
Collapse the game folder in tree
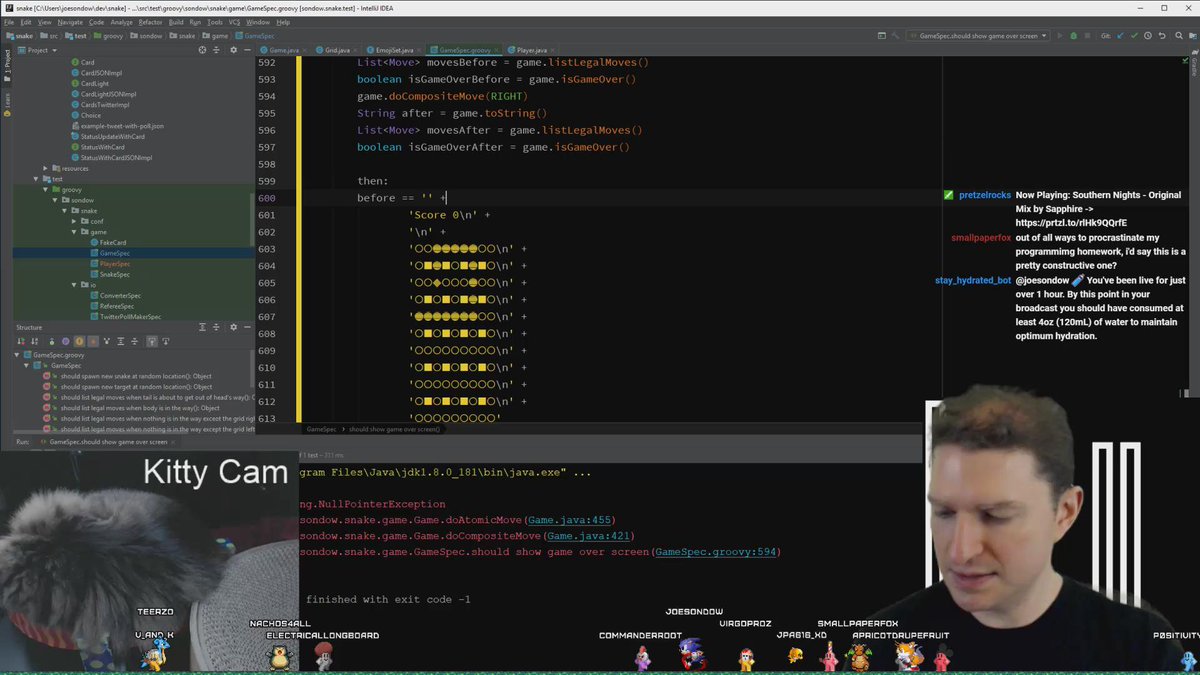pyautogui.click(x=73, y=232)
